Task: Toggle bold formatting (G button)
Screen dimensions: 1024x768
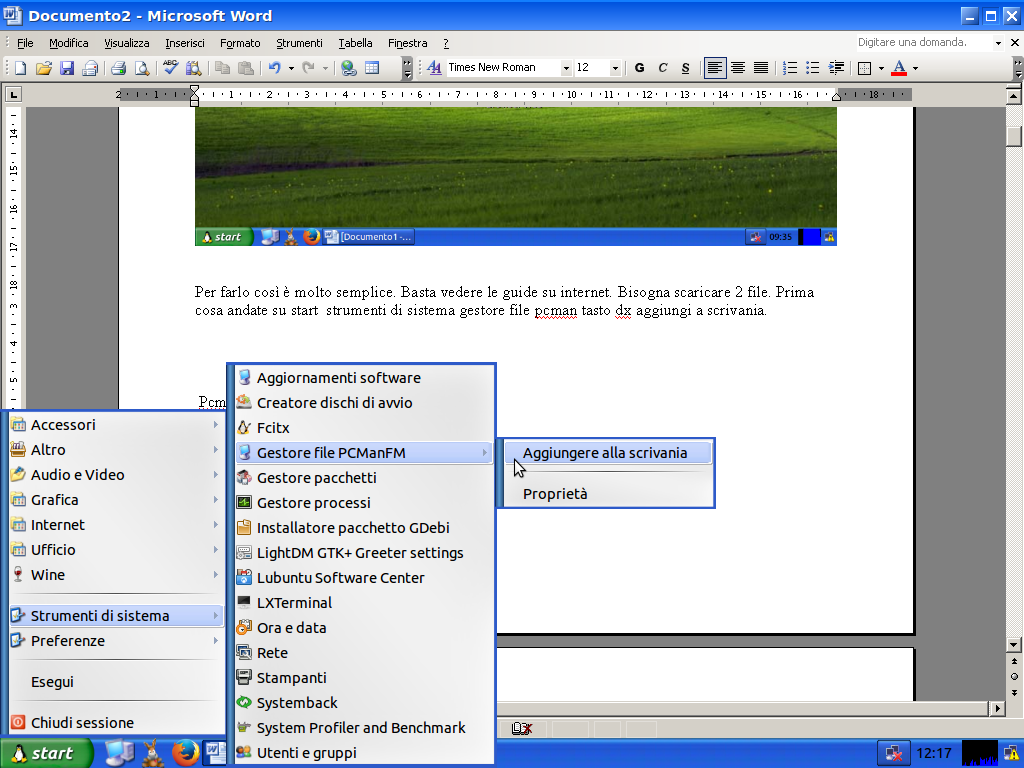Action: pos(639,68)
